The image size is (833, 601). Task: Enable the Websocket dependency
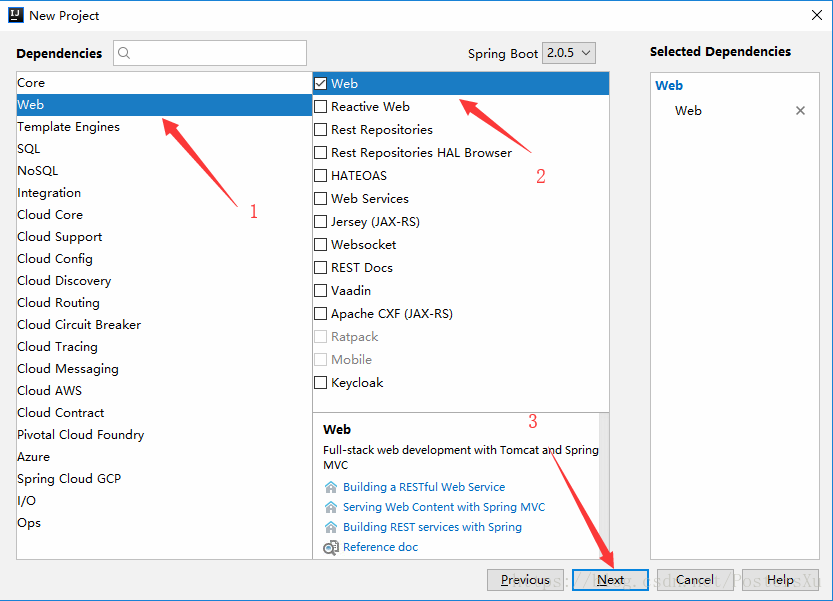click(x=320, y=244)
